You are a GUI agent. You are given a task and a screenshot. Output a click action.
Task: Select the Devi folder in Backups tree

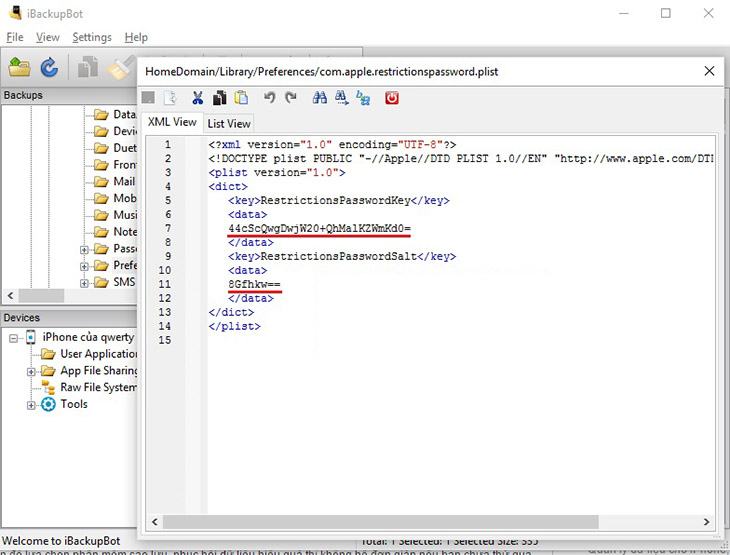(115, 131)
